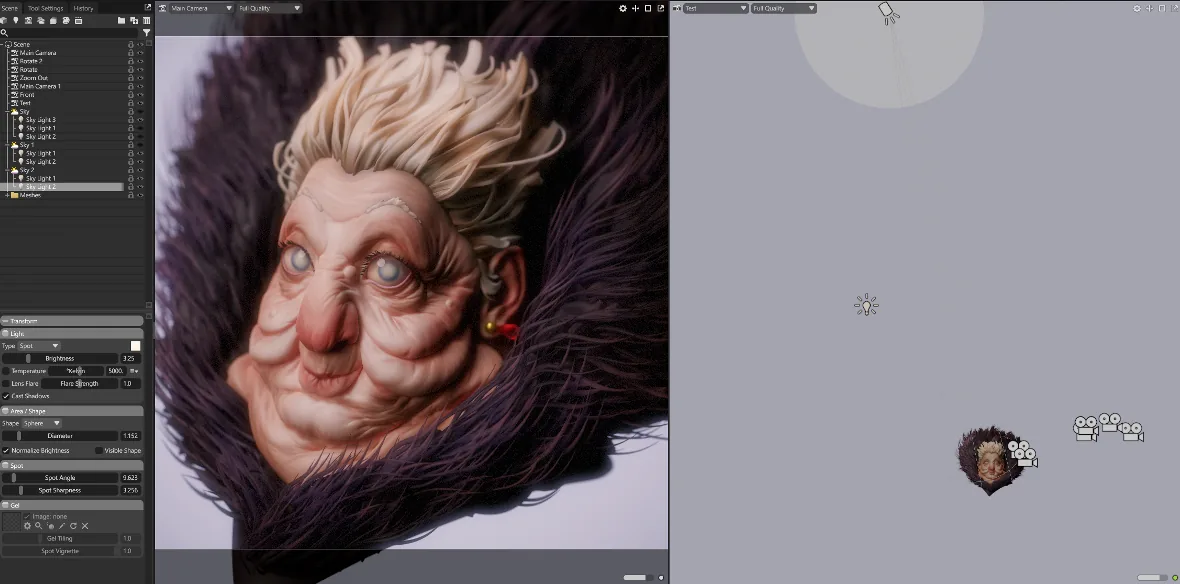Click the Diameter value field 1.152
The width and height of the screenshot is (1180, 584).
(130, 436)
